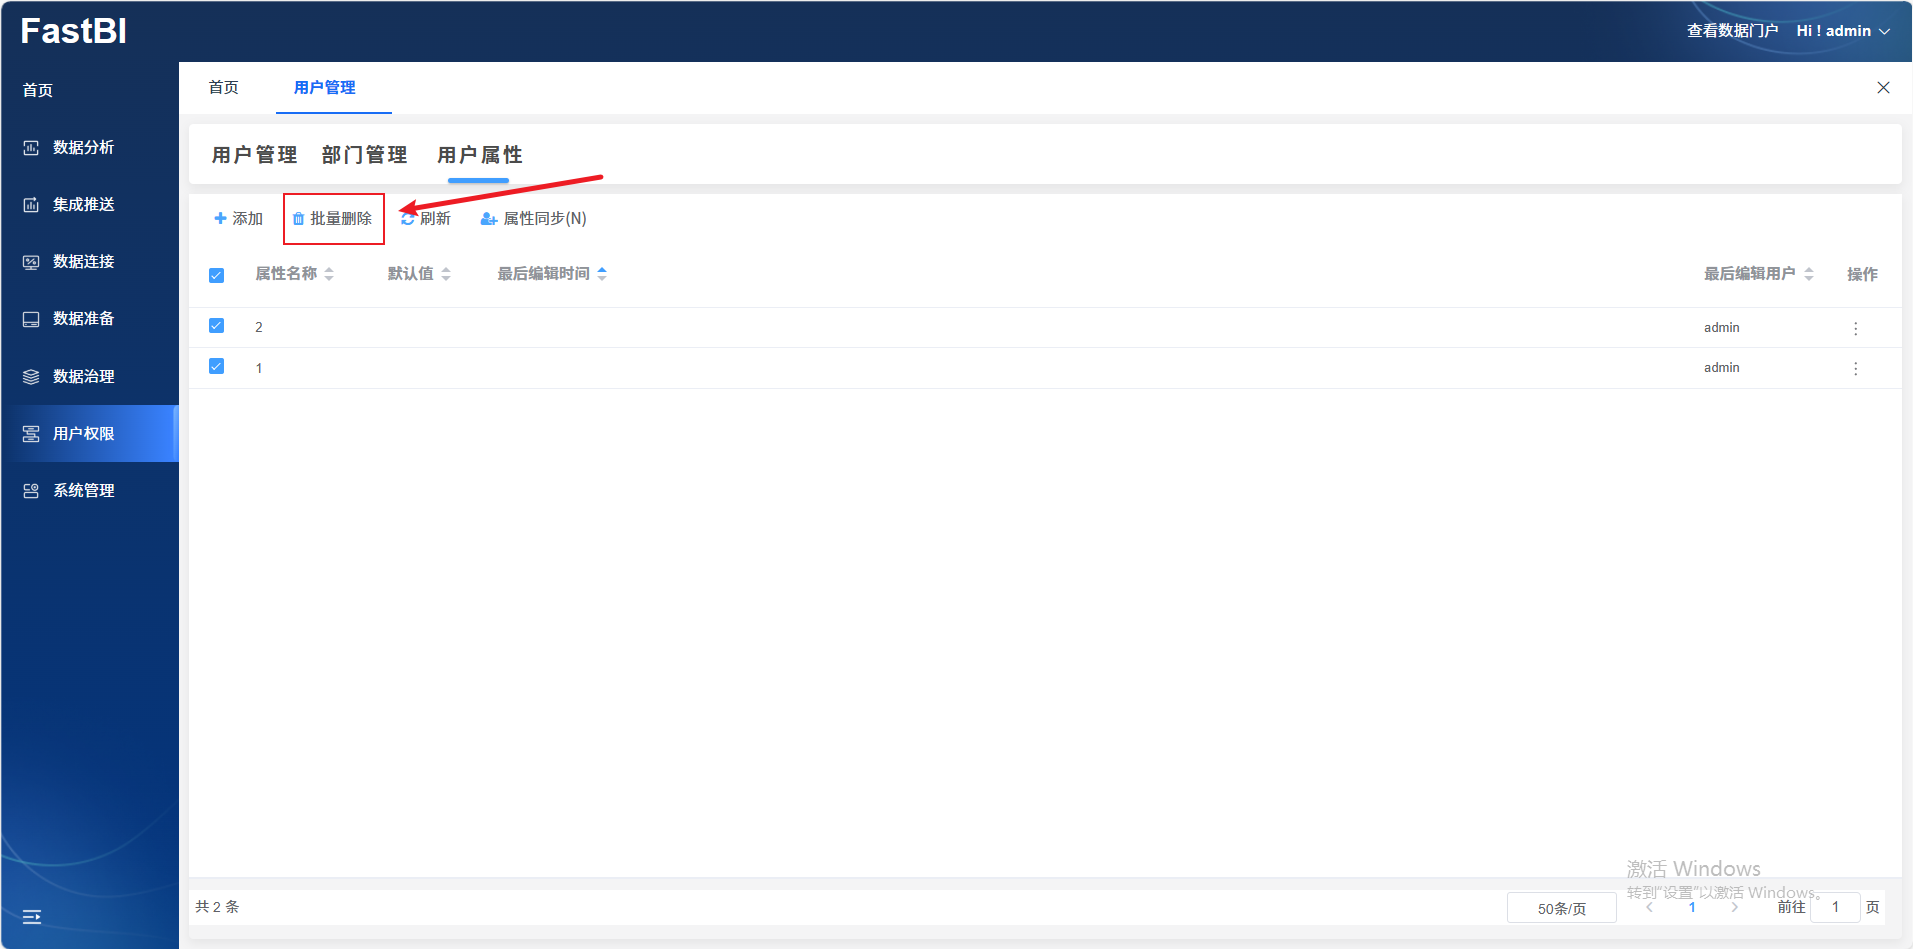
Task: Open the 用户管理 sub-tab
Action: click(x=255, y=155)
